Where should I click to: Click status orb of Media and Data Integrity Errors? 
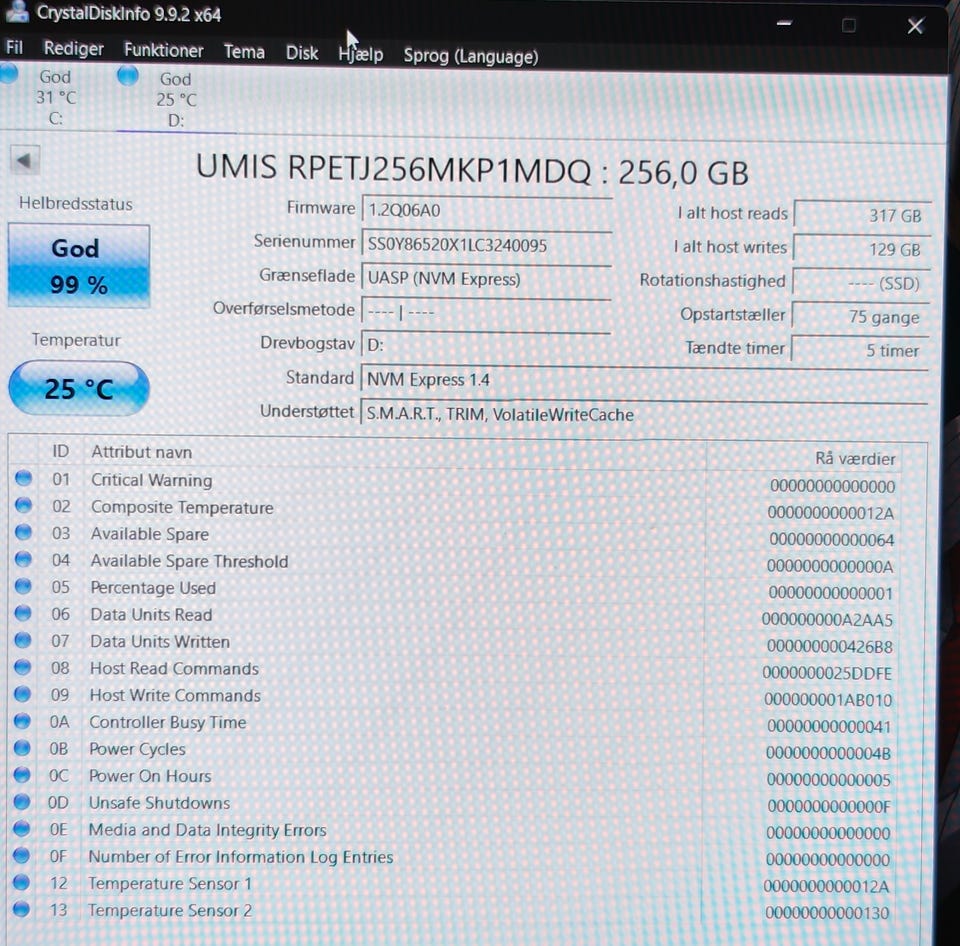click(x=21, y=828)
